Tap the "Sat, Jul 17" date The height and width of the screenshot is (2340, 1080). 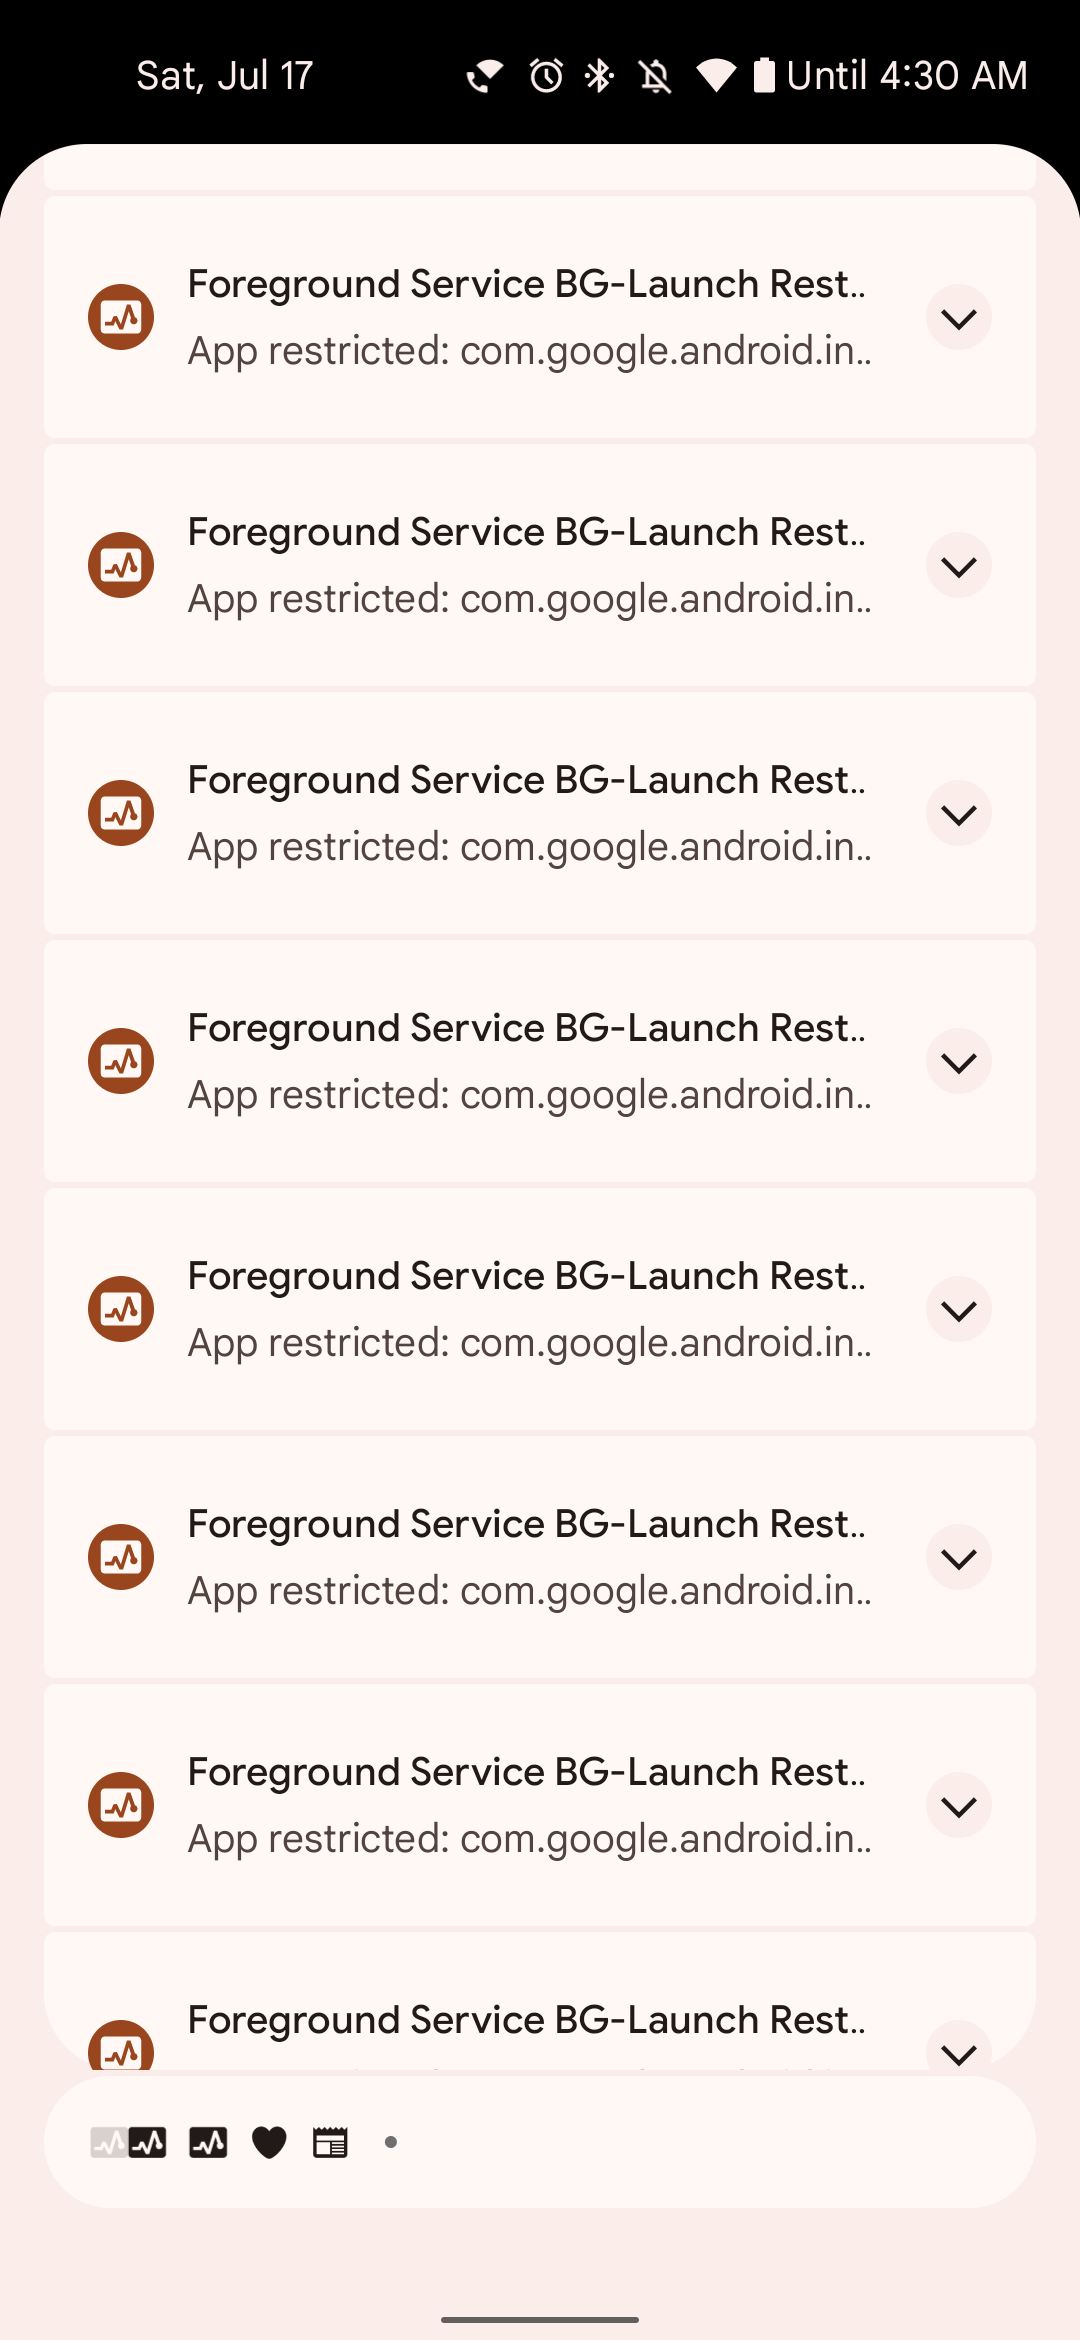pyautogui.click(x=225, y=76)
